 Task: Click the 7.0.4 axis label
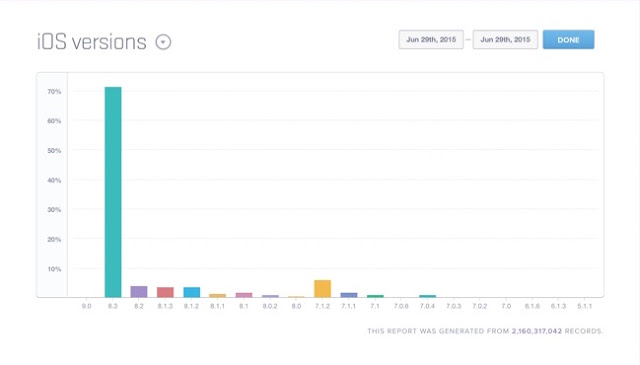[427, 306]
